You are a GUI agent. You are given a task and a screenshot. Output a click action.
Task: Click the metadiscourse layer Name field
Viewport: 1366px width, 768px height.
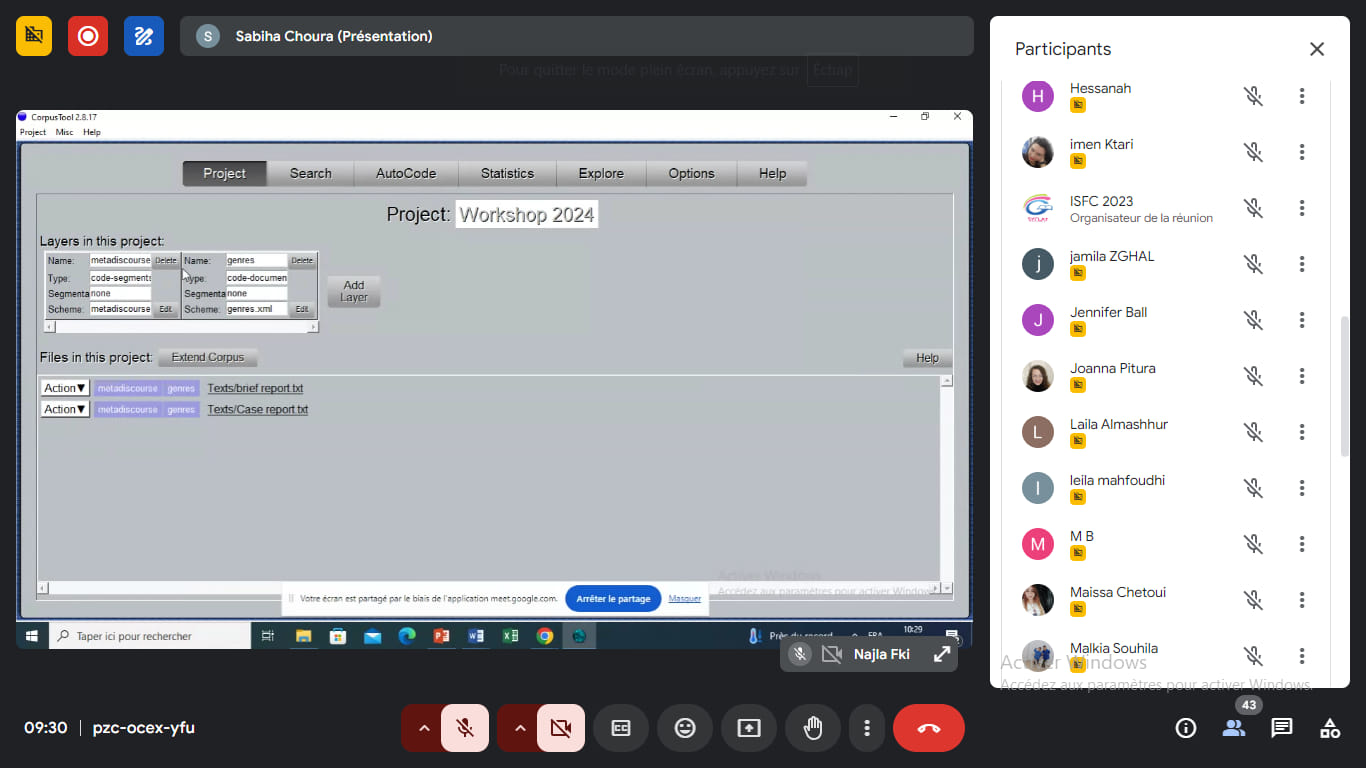(x=120, y=260)
